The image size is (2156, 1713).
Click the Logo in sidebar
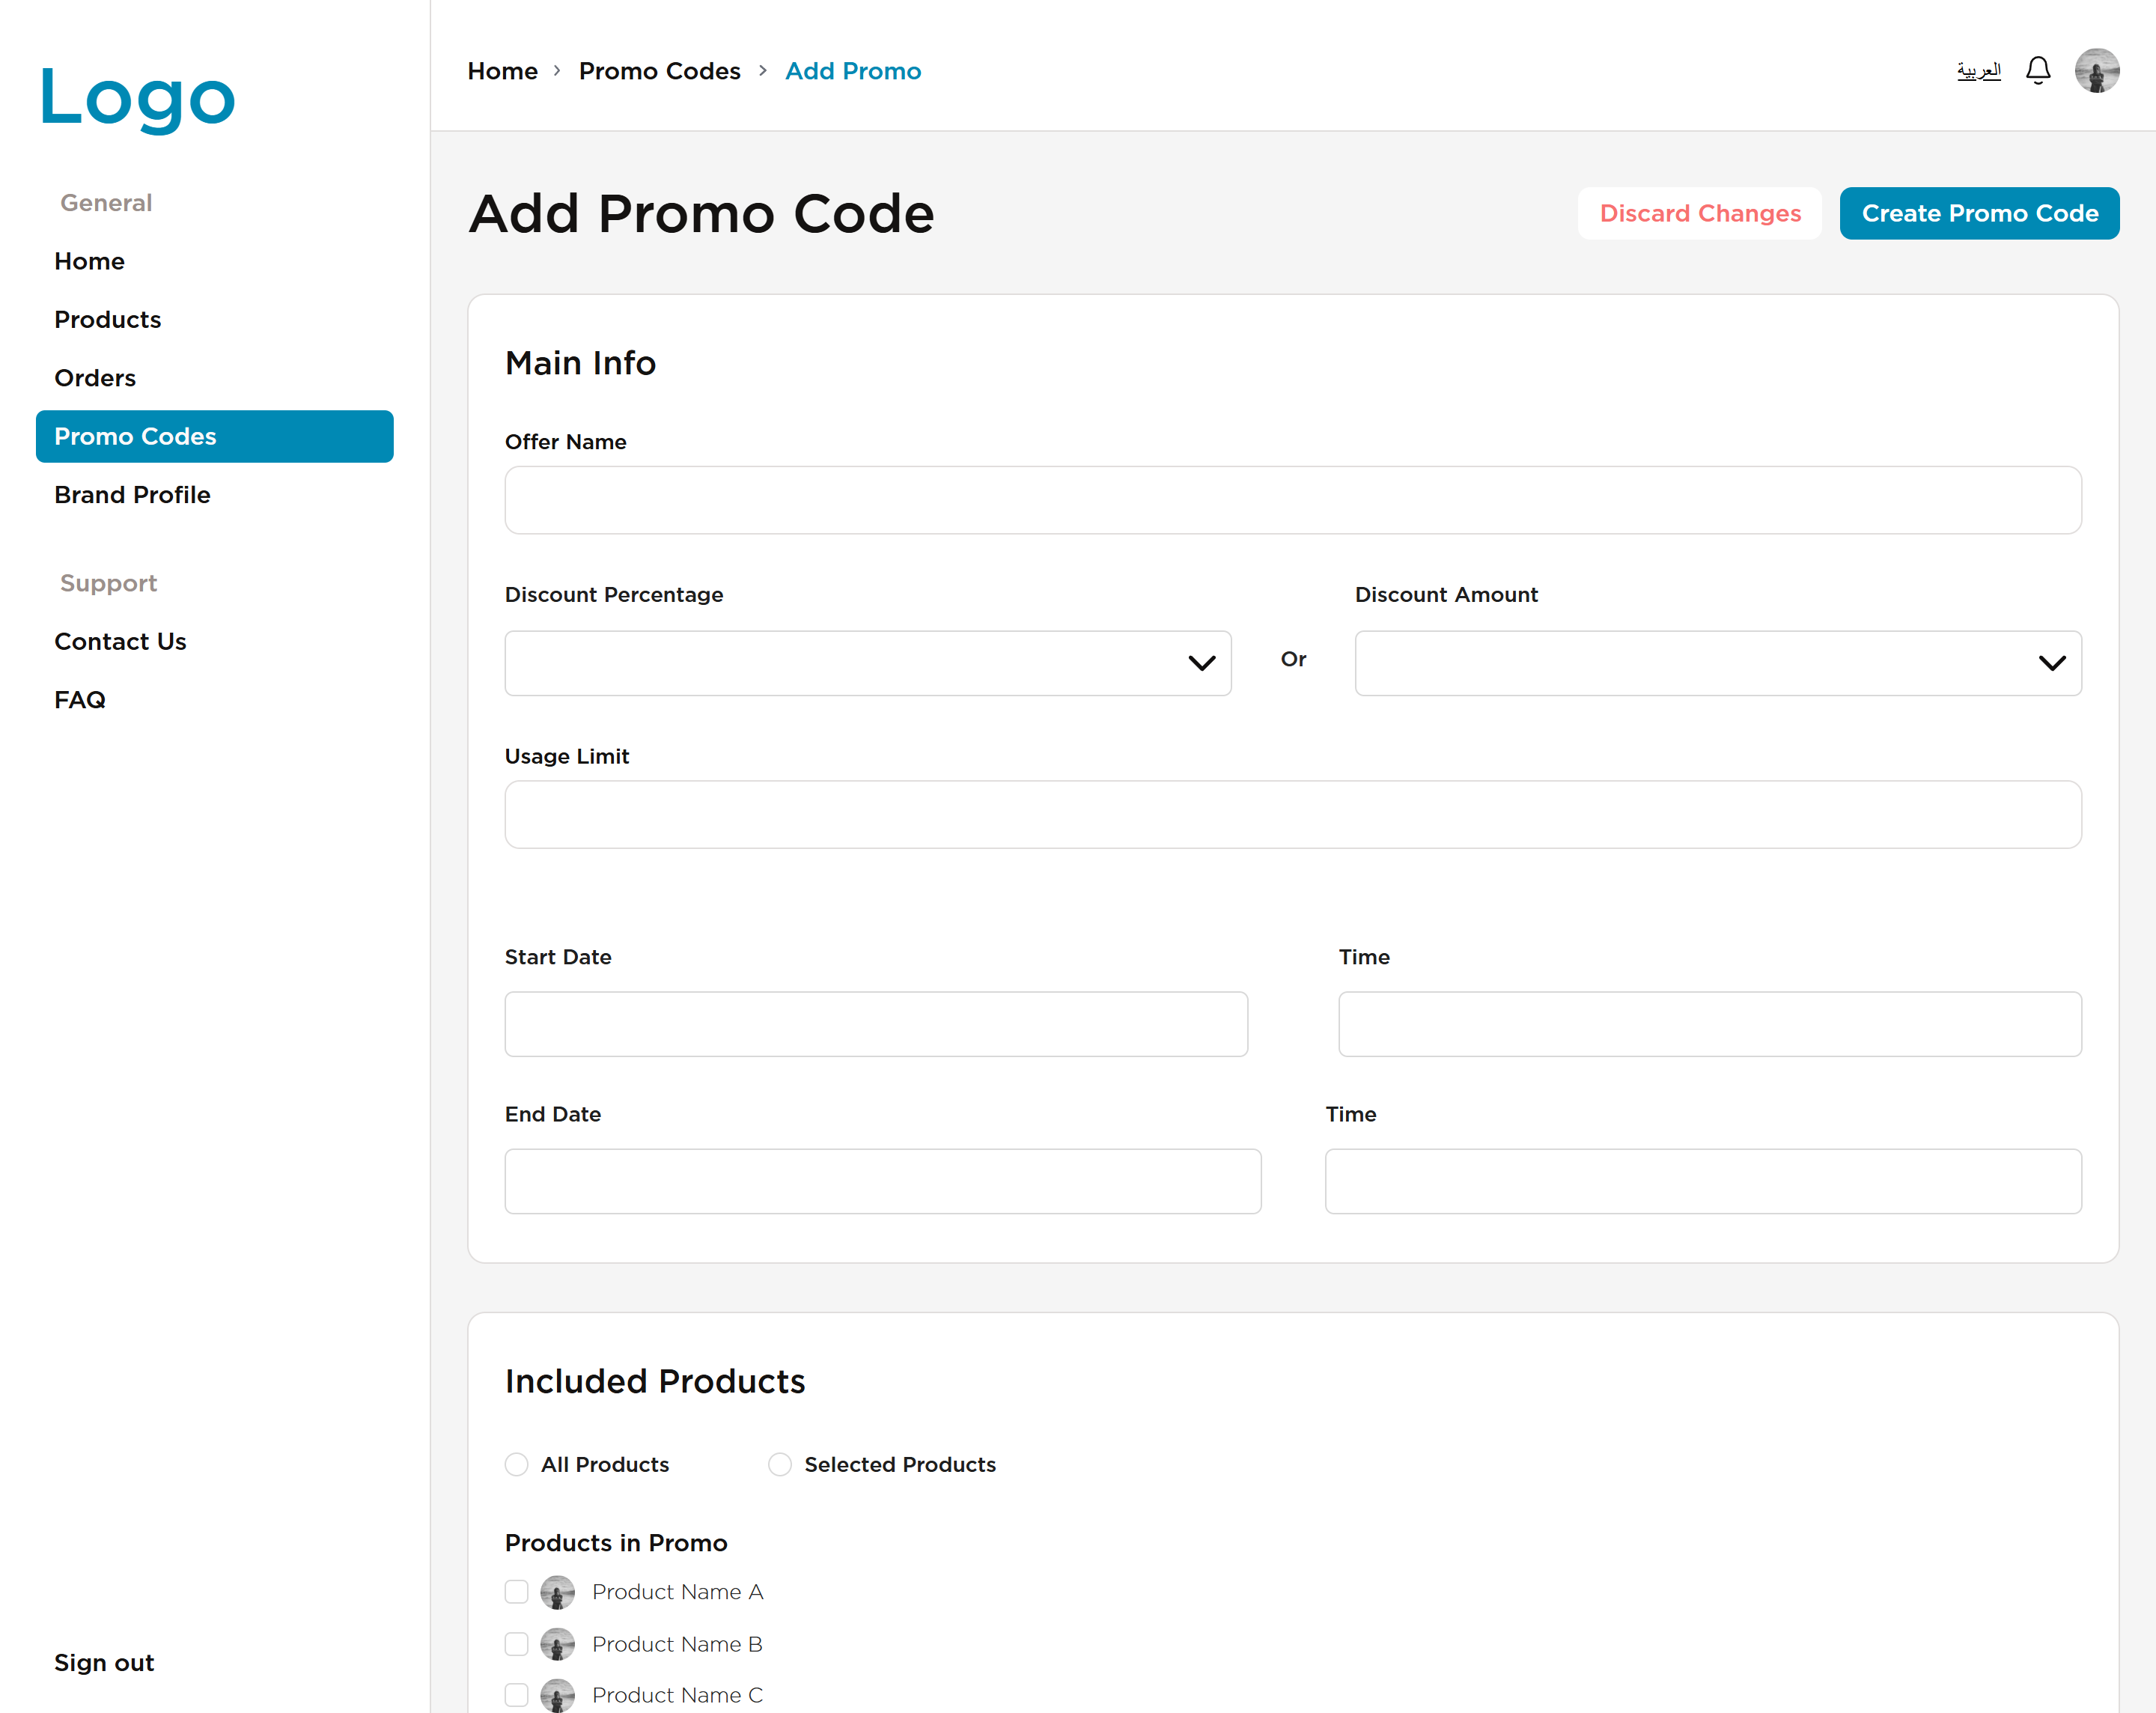click(137, 98)
